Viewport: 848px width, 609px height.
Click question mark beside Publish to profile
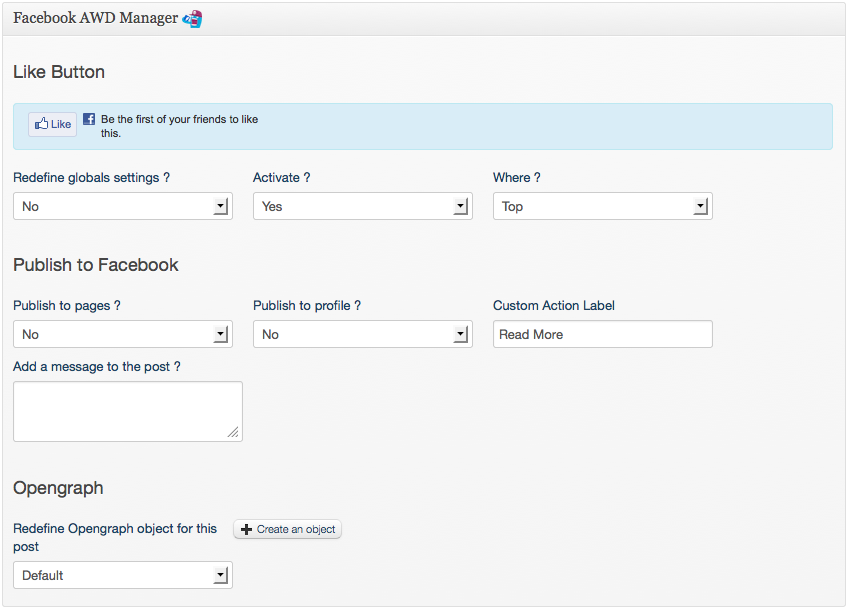point(357,306)
